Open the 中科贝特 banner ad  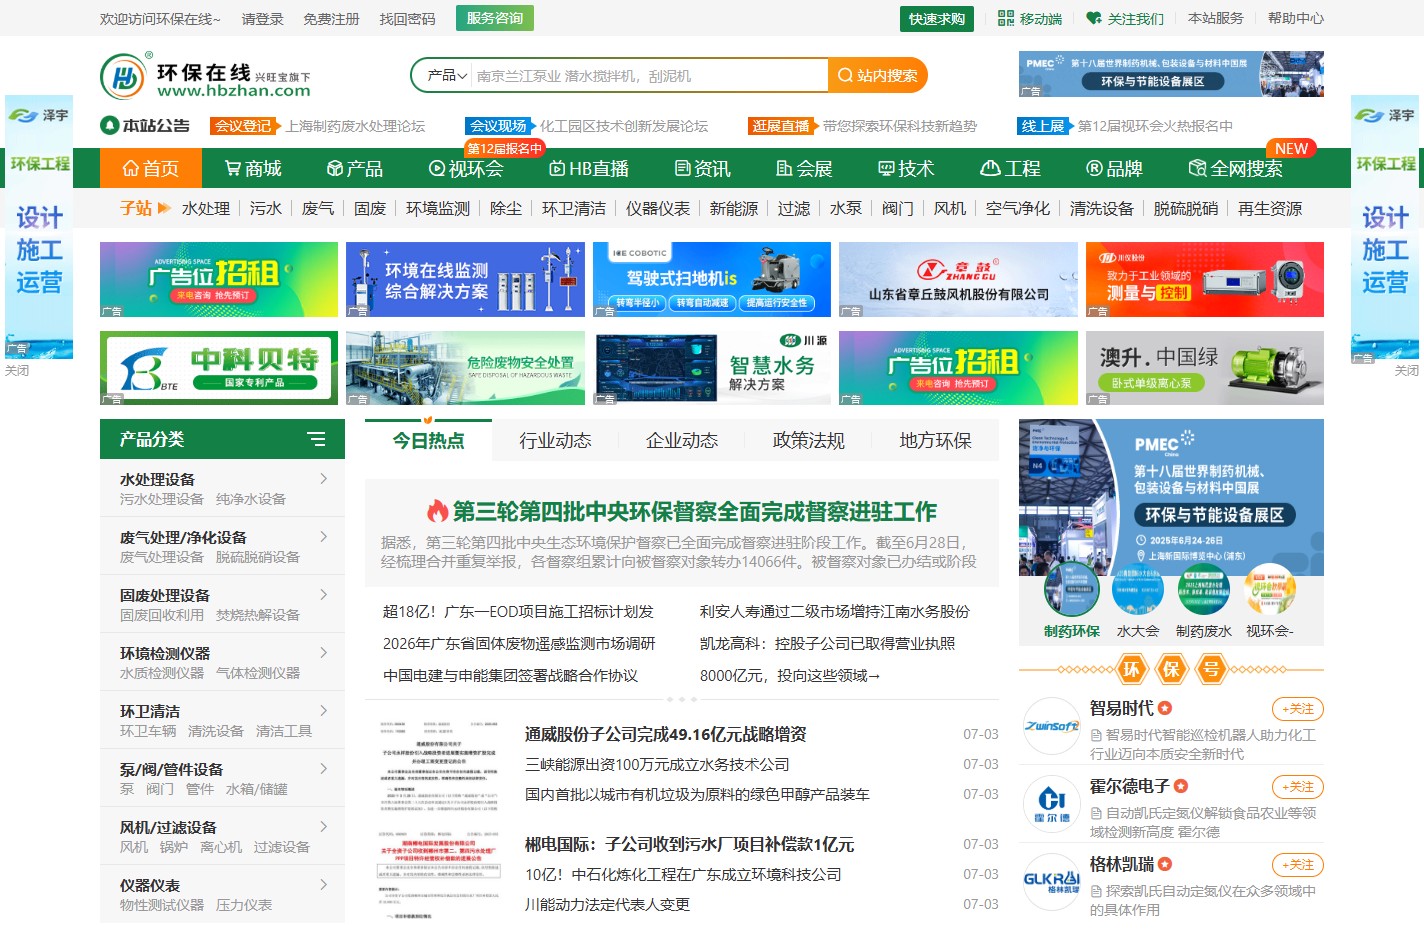pos(219,368)
